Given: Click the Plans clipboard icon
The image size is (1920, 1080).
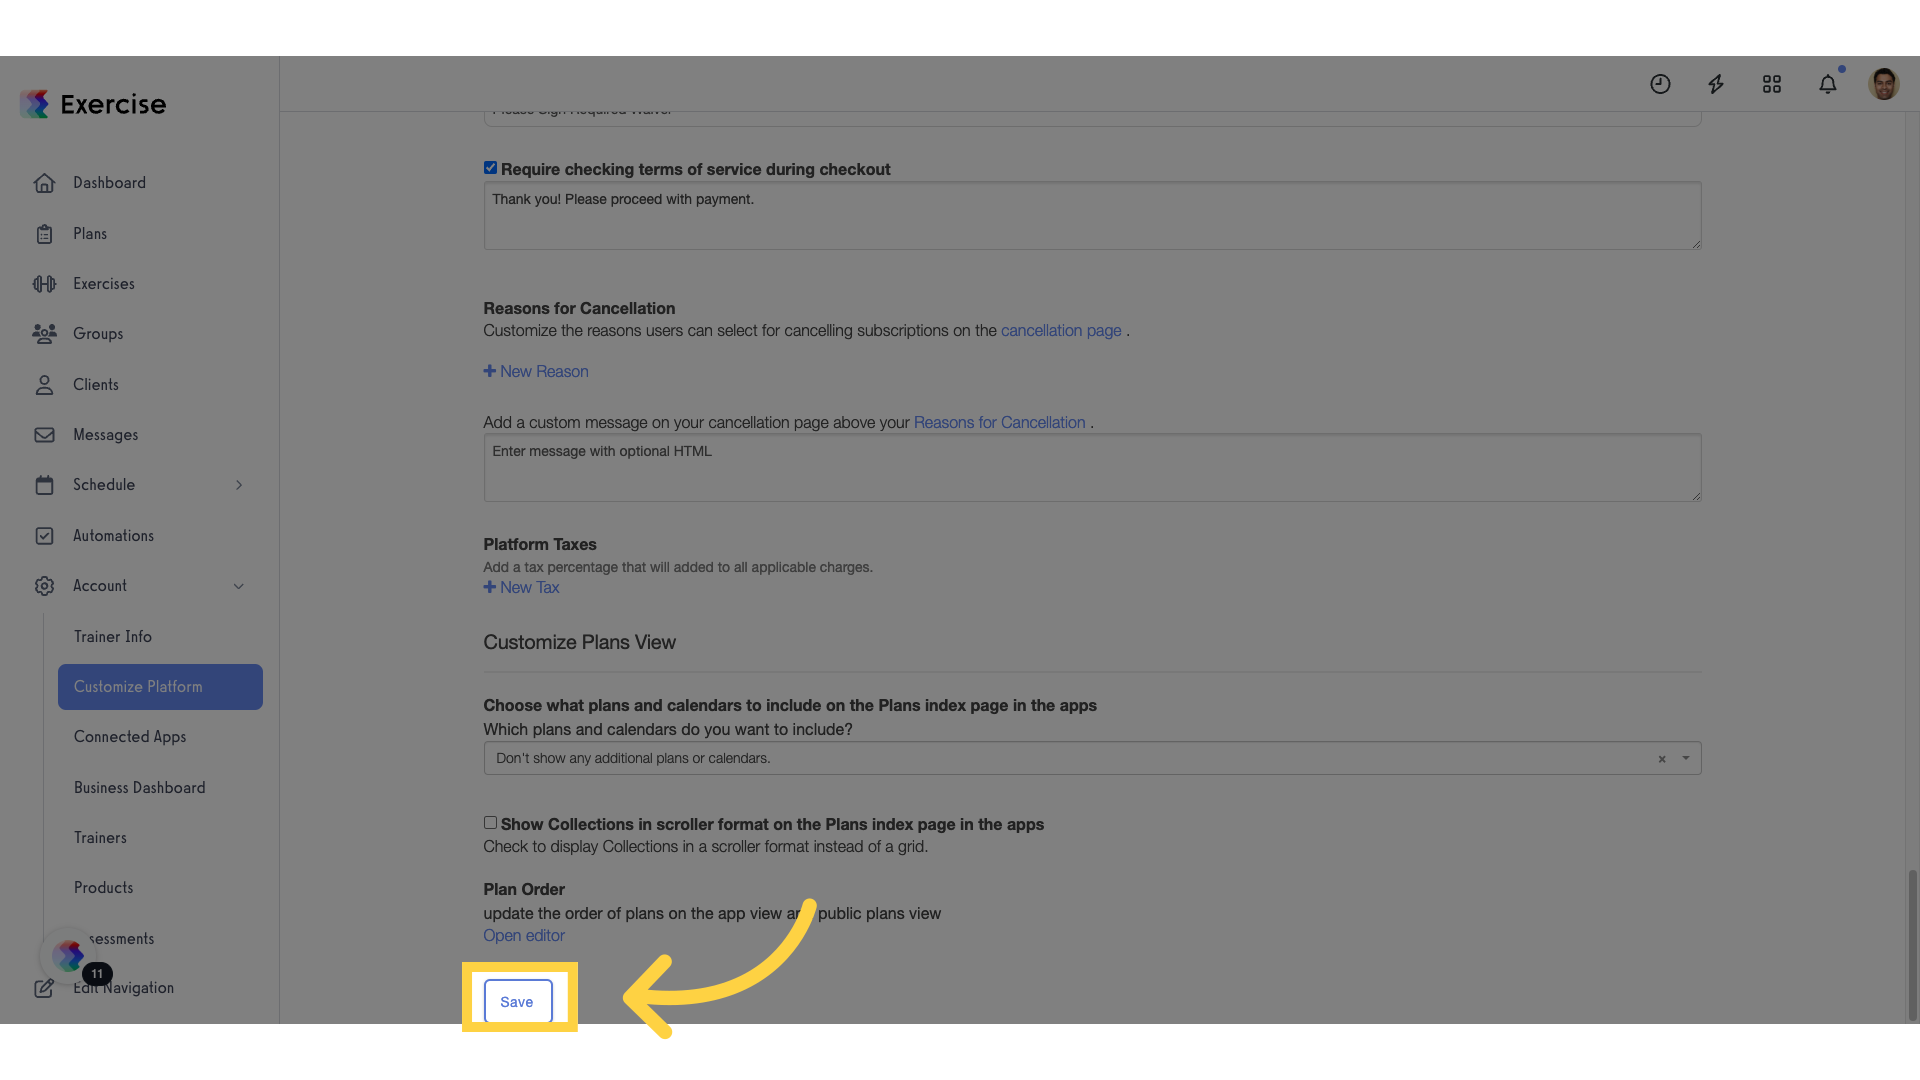Looking at the screenshot, I should coord(44,234).
